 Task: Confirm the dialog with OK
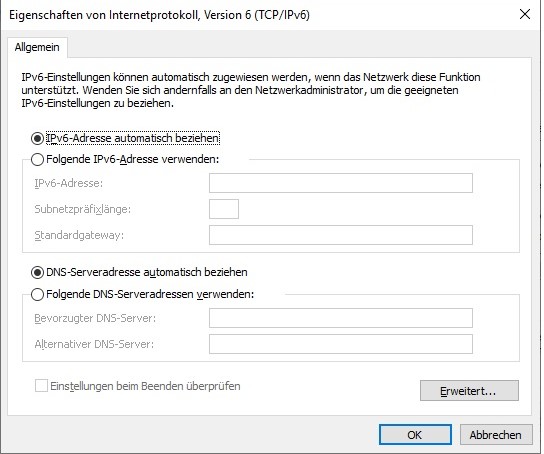415,435
